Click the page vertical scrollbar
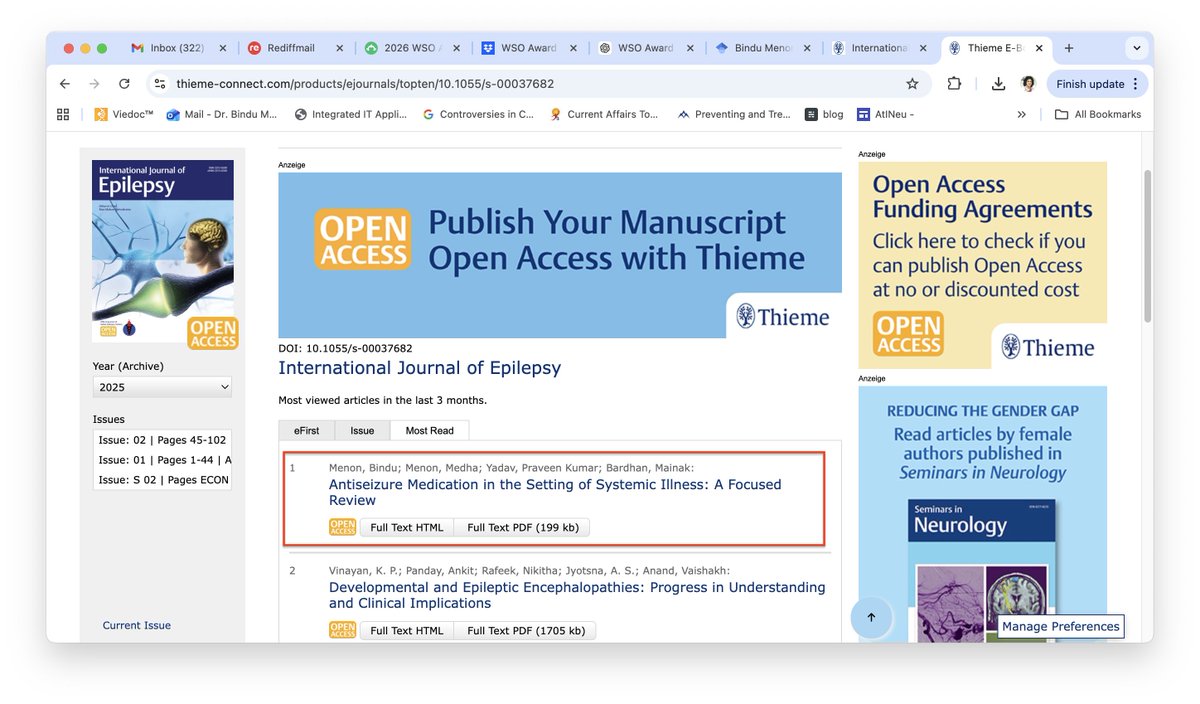1200x704 pixels. [1147, 245]
